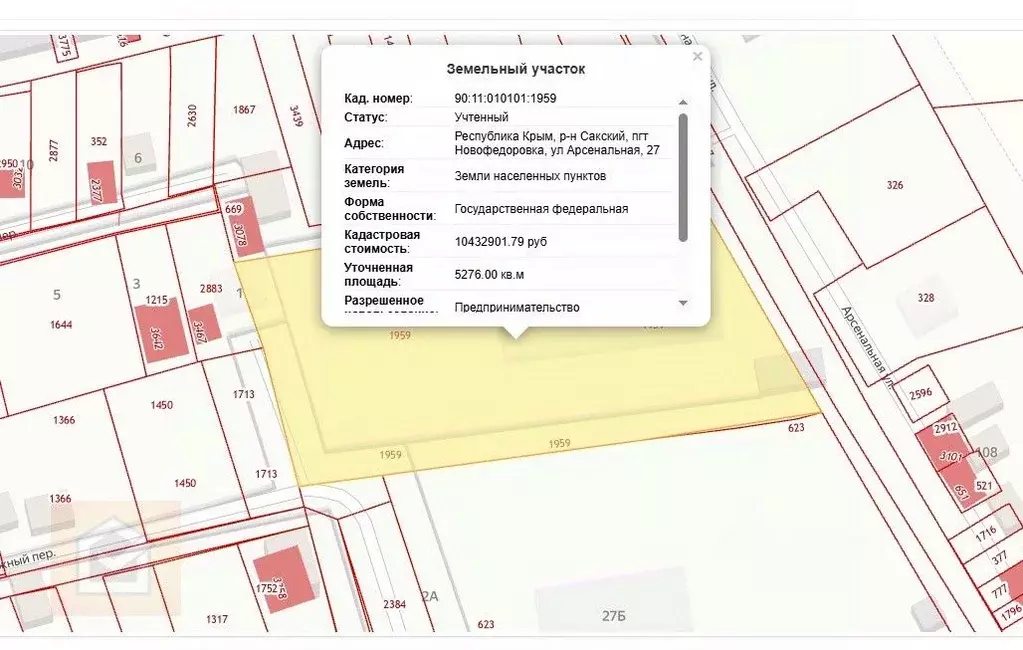This screenshot has height=650, width=1023.
Task: Select parcel 326 on the map
Action: coord(894,185)
